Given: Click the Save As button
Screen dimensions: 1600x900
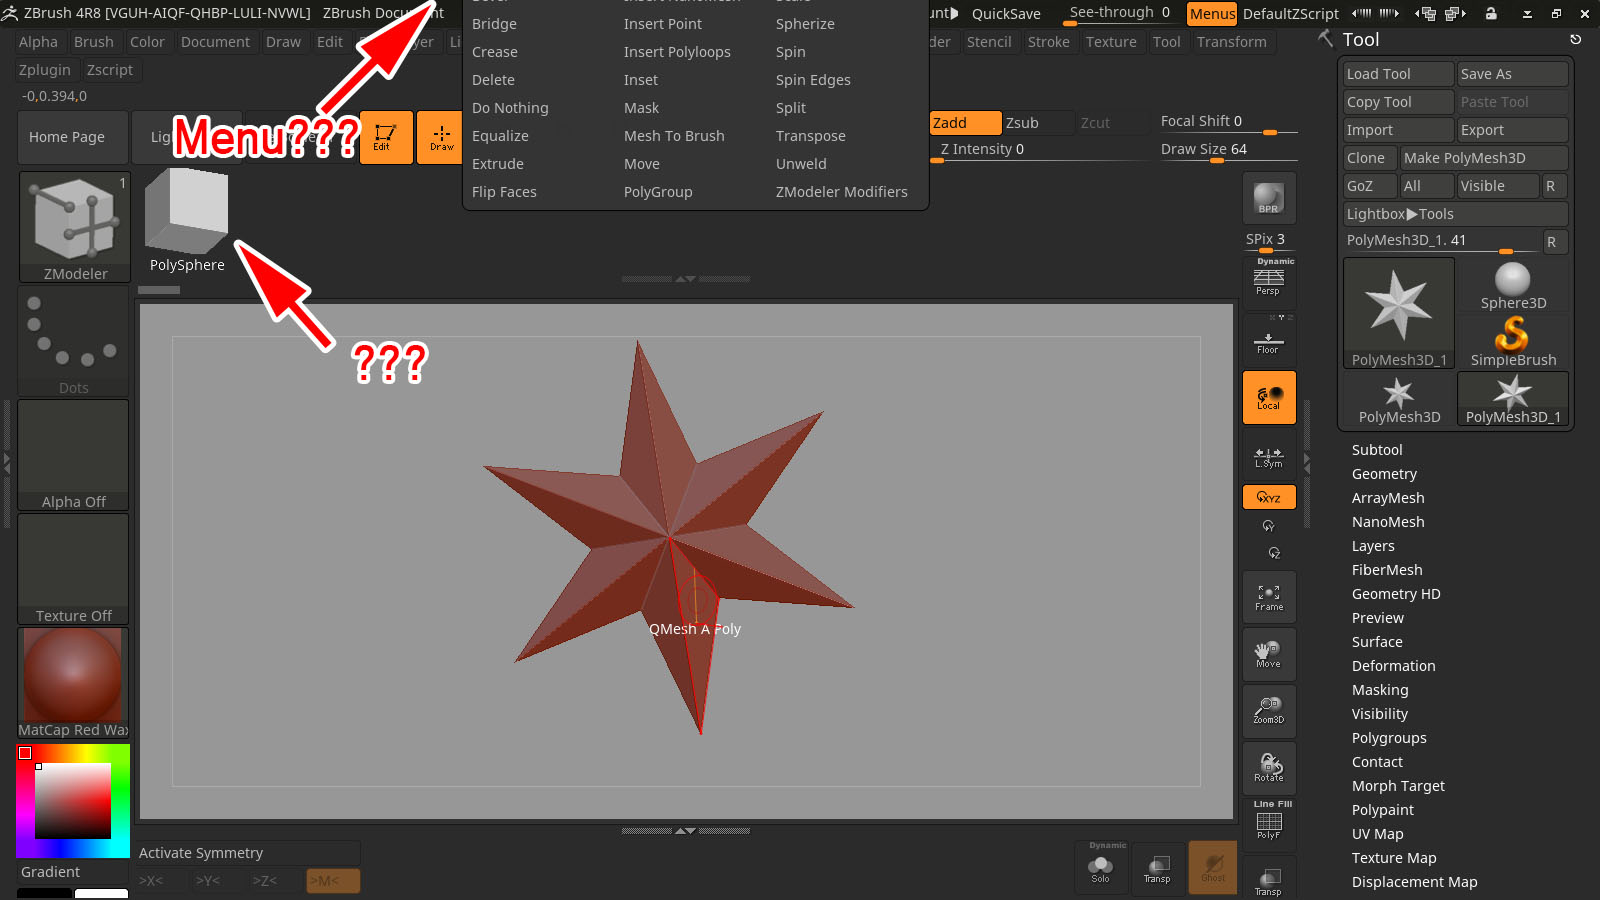Looking at the screenshot, I should [x=1512, y=74].
